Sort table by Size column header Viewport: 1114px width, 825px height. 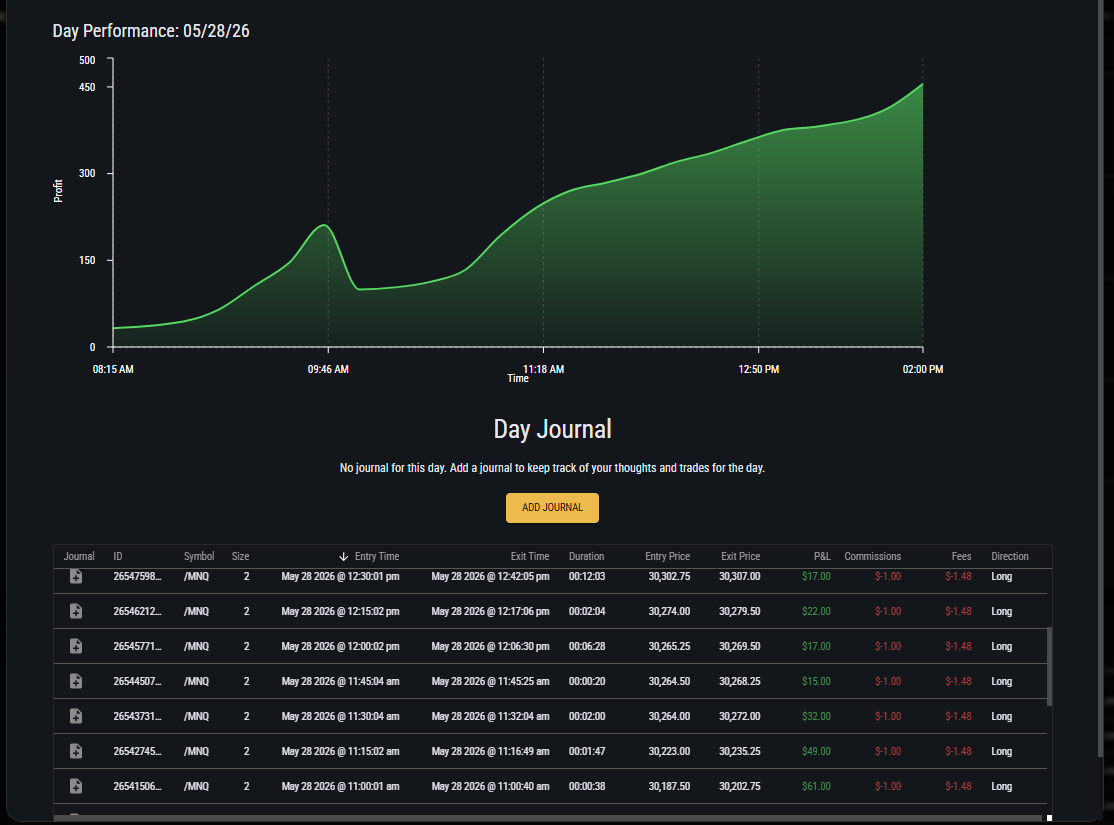coord(240,556)
